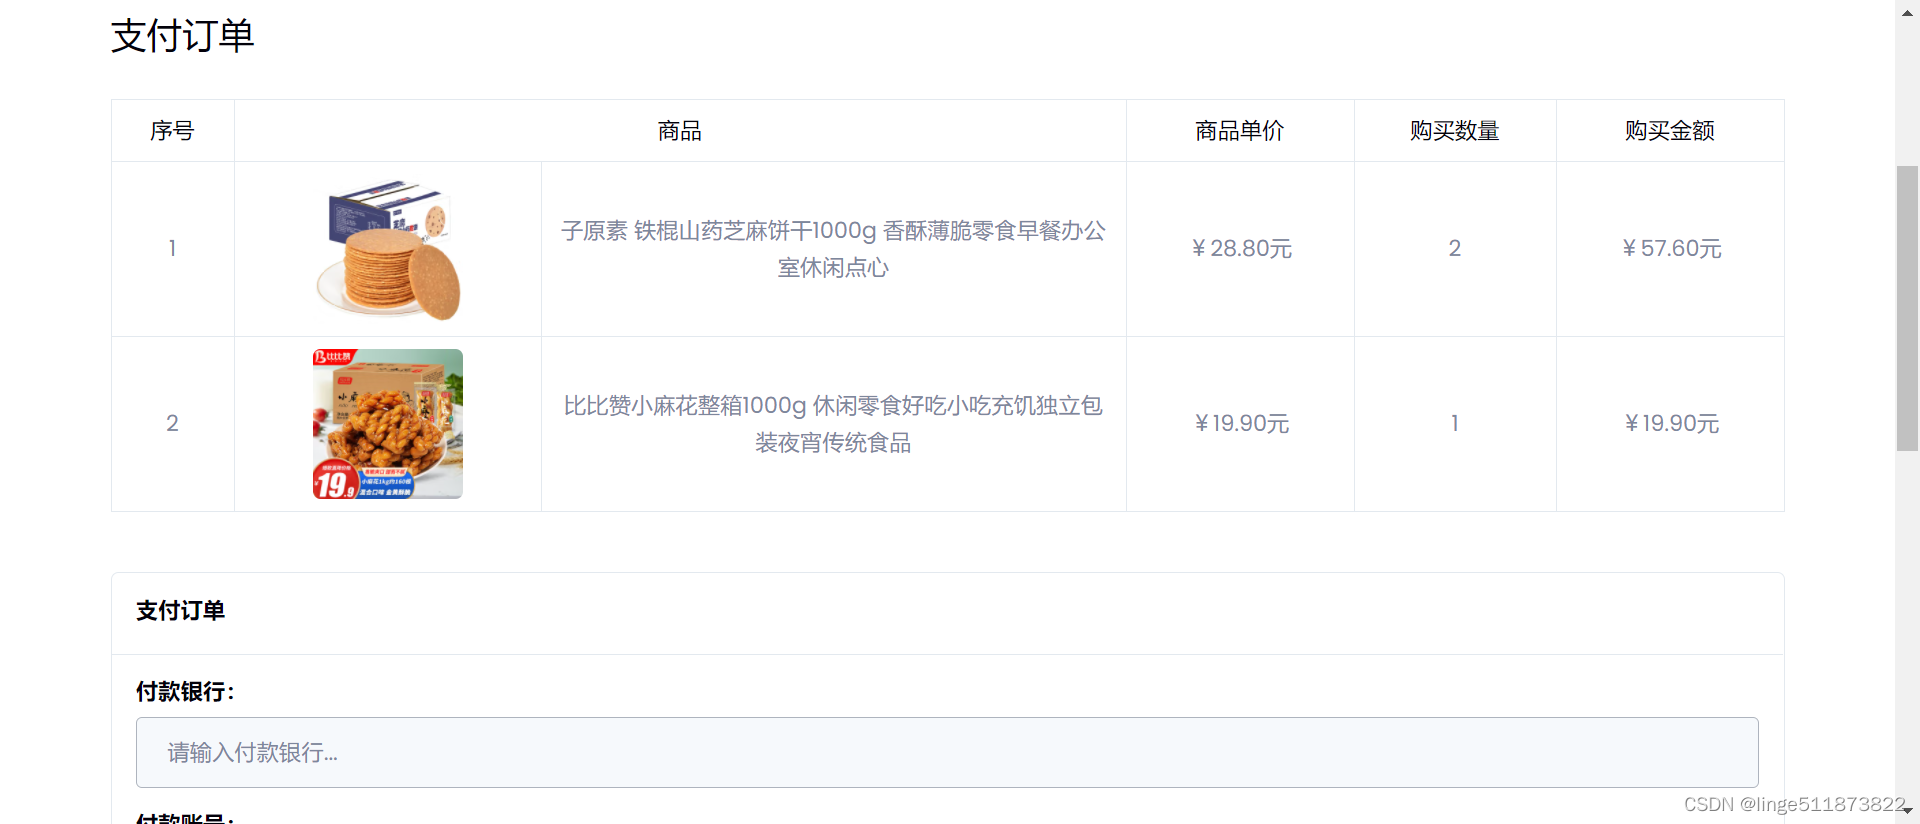Select product name 比比赞小麻花整箱1000g
This screenshot has height=824, width=1920.
point(833,424)
